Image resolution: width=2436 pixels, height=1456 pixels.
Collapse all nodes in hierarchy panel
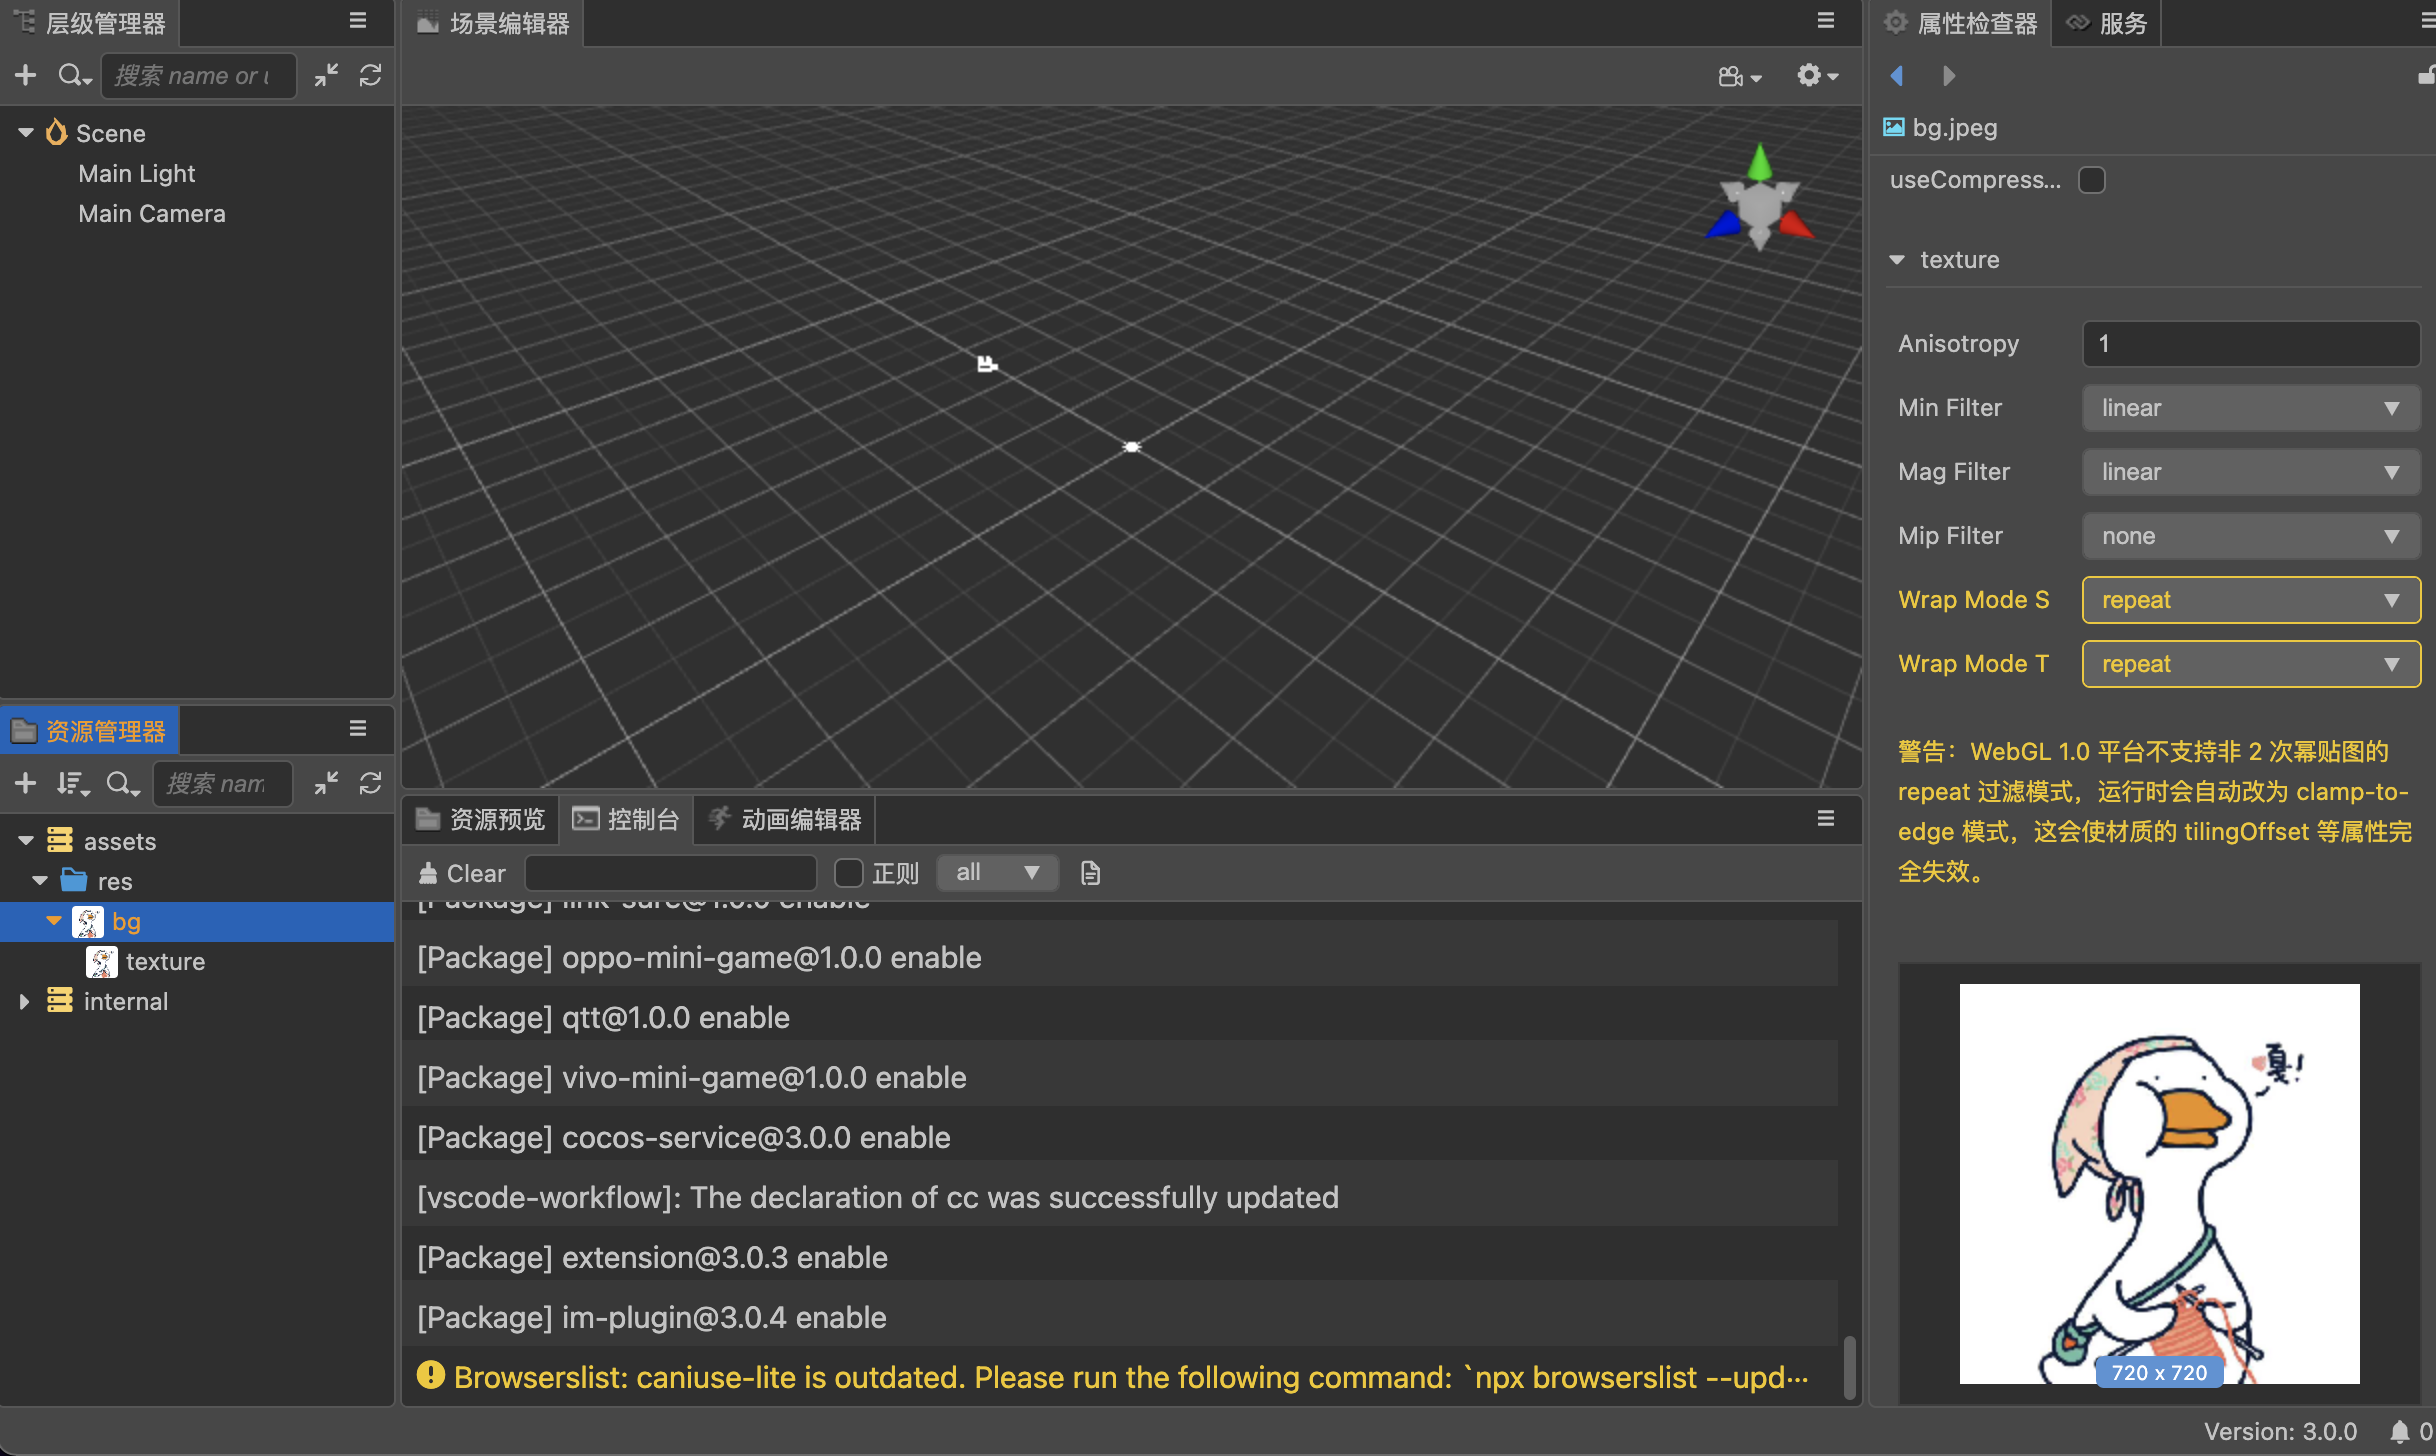tap(326, 75)
